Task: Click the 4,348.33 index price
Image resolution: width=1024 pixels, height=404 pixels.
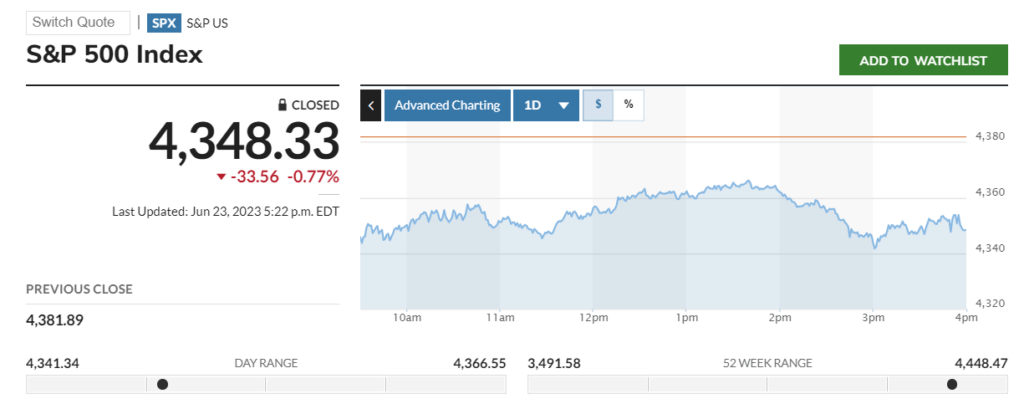Action: point(244,141)
